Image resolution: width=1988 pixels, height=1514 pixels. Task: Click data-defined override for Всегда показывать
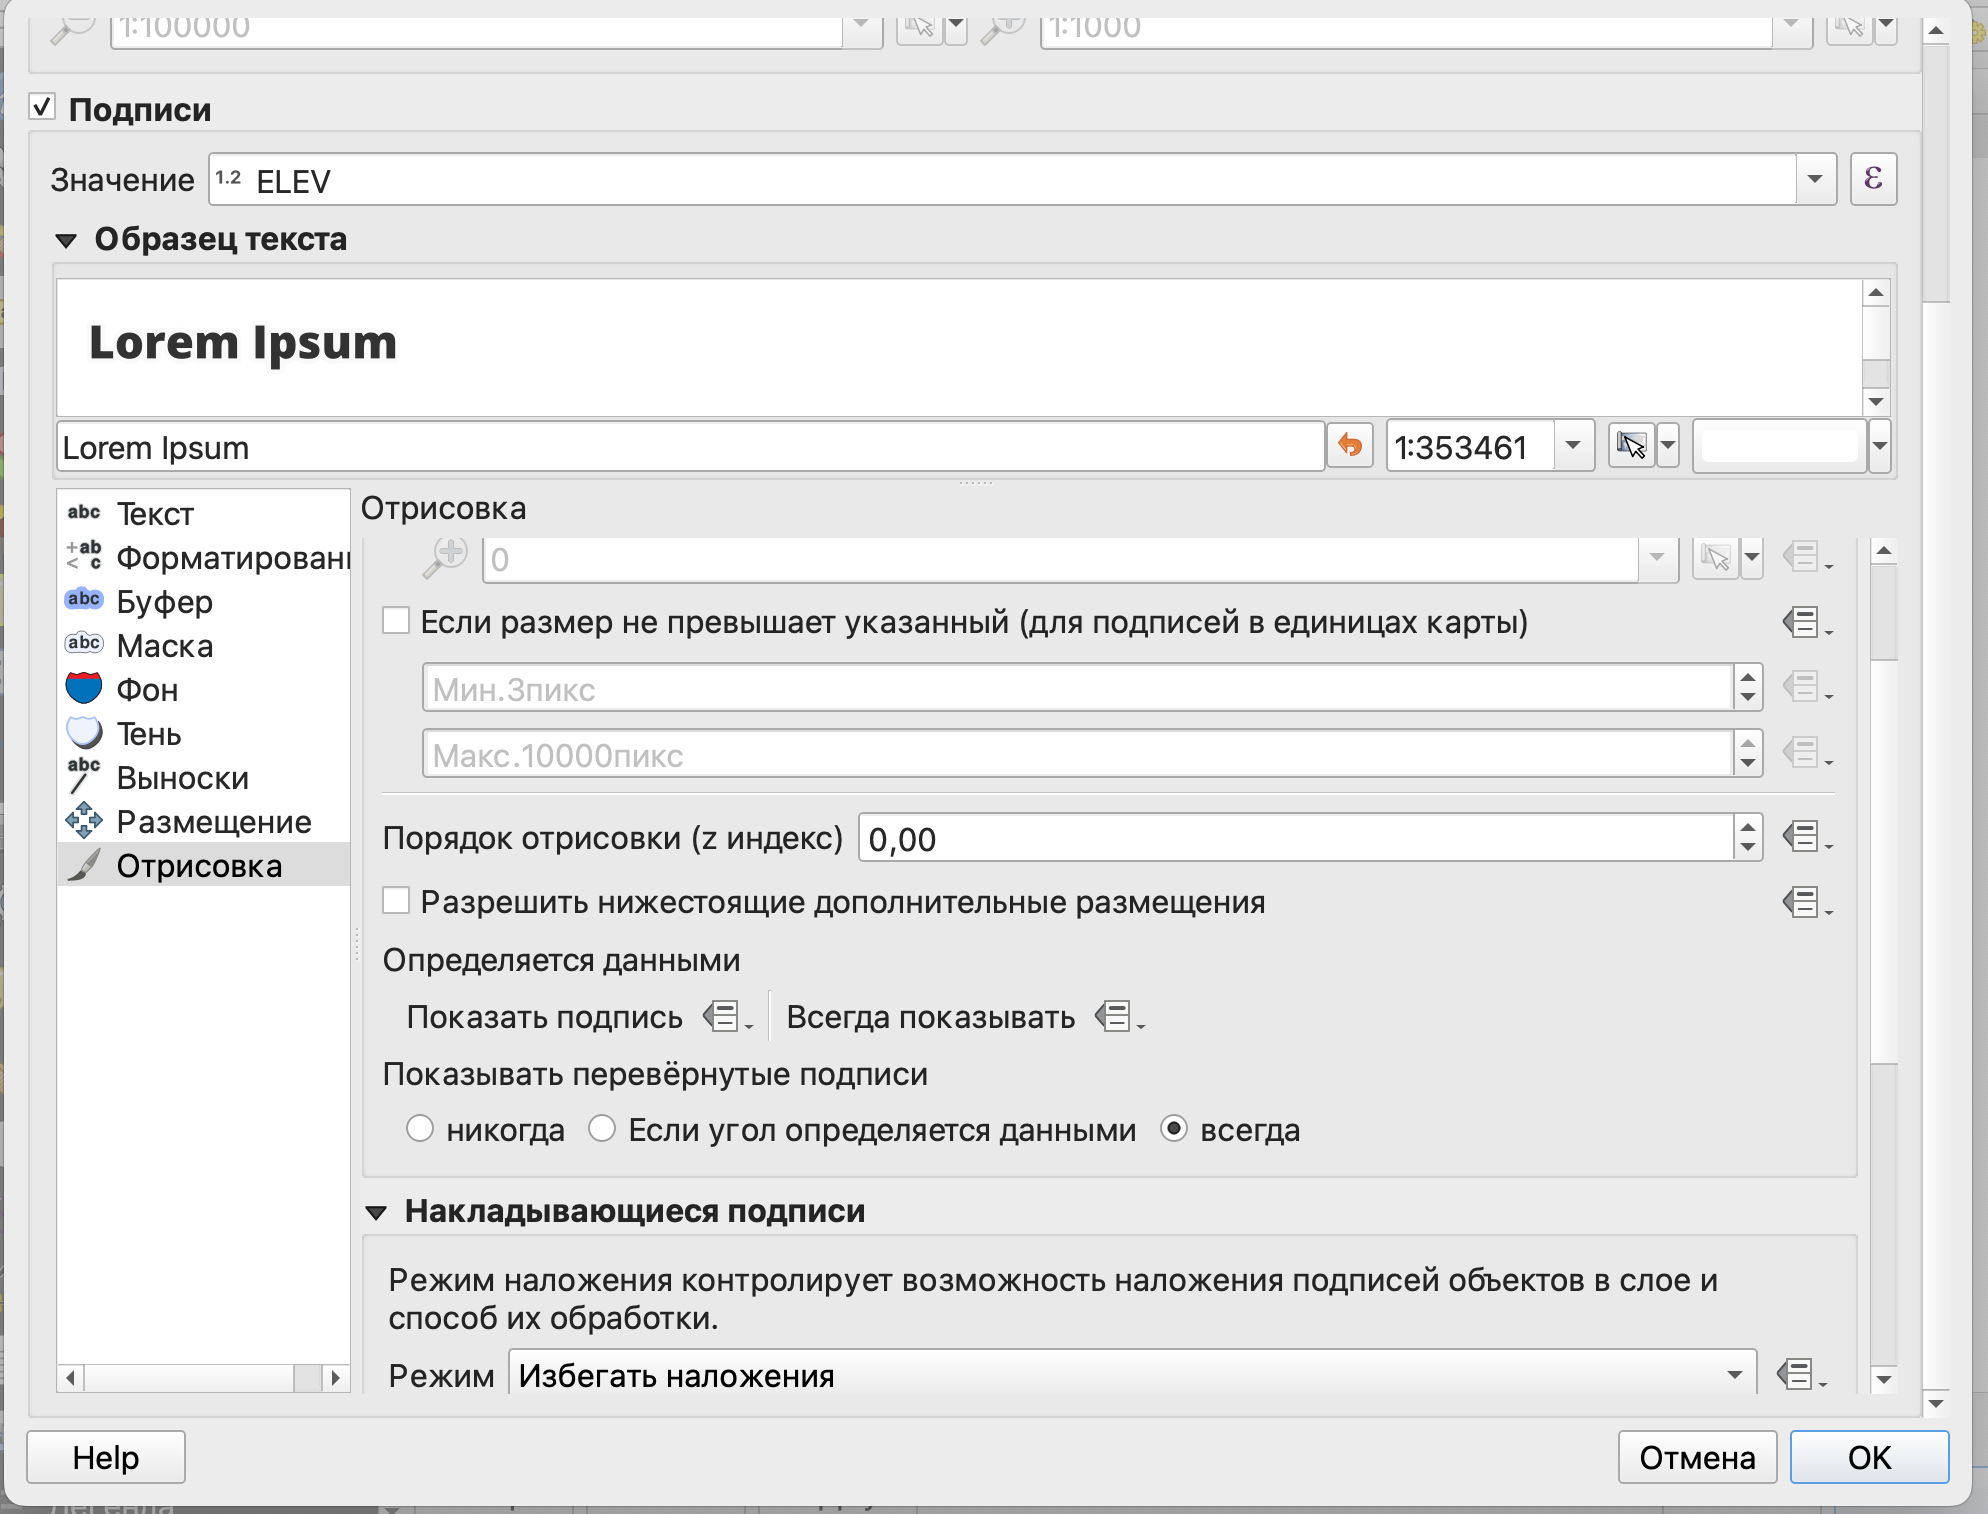pyautogui.click(x=1116, y=1017)
